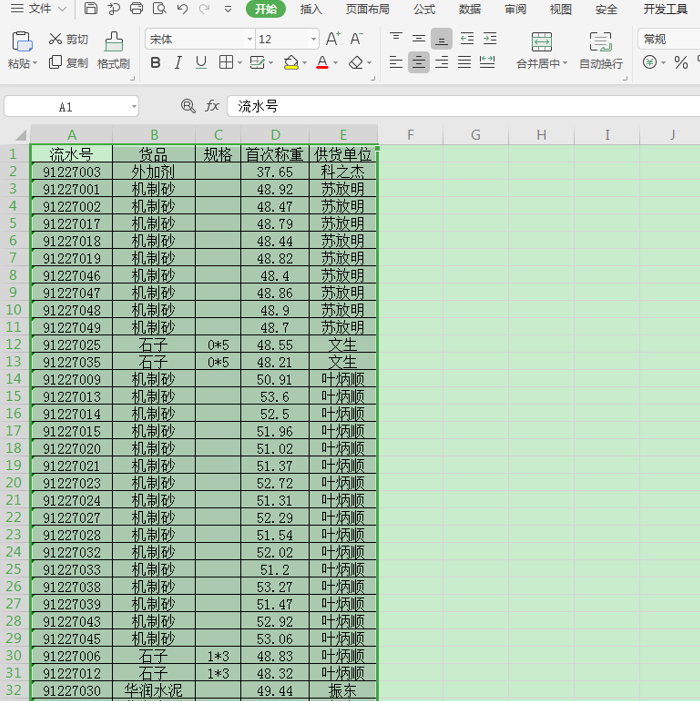This screenshot has height=701, width=700.
Task: Click Wrap Text 自动换行 button
Action: (x=601, y=51)
